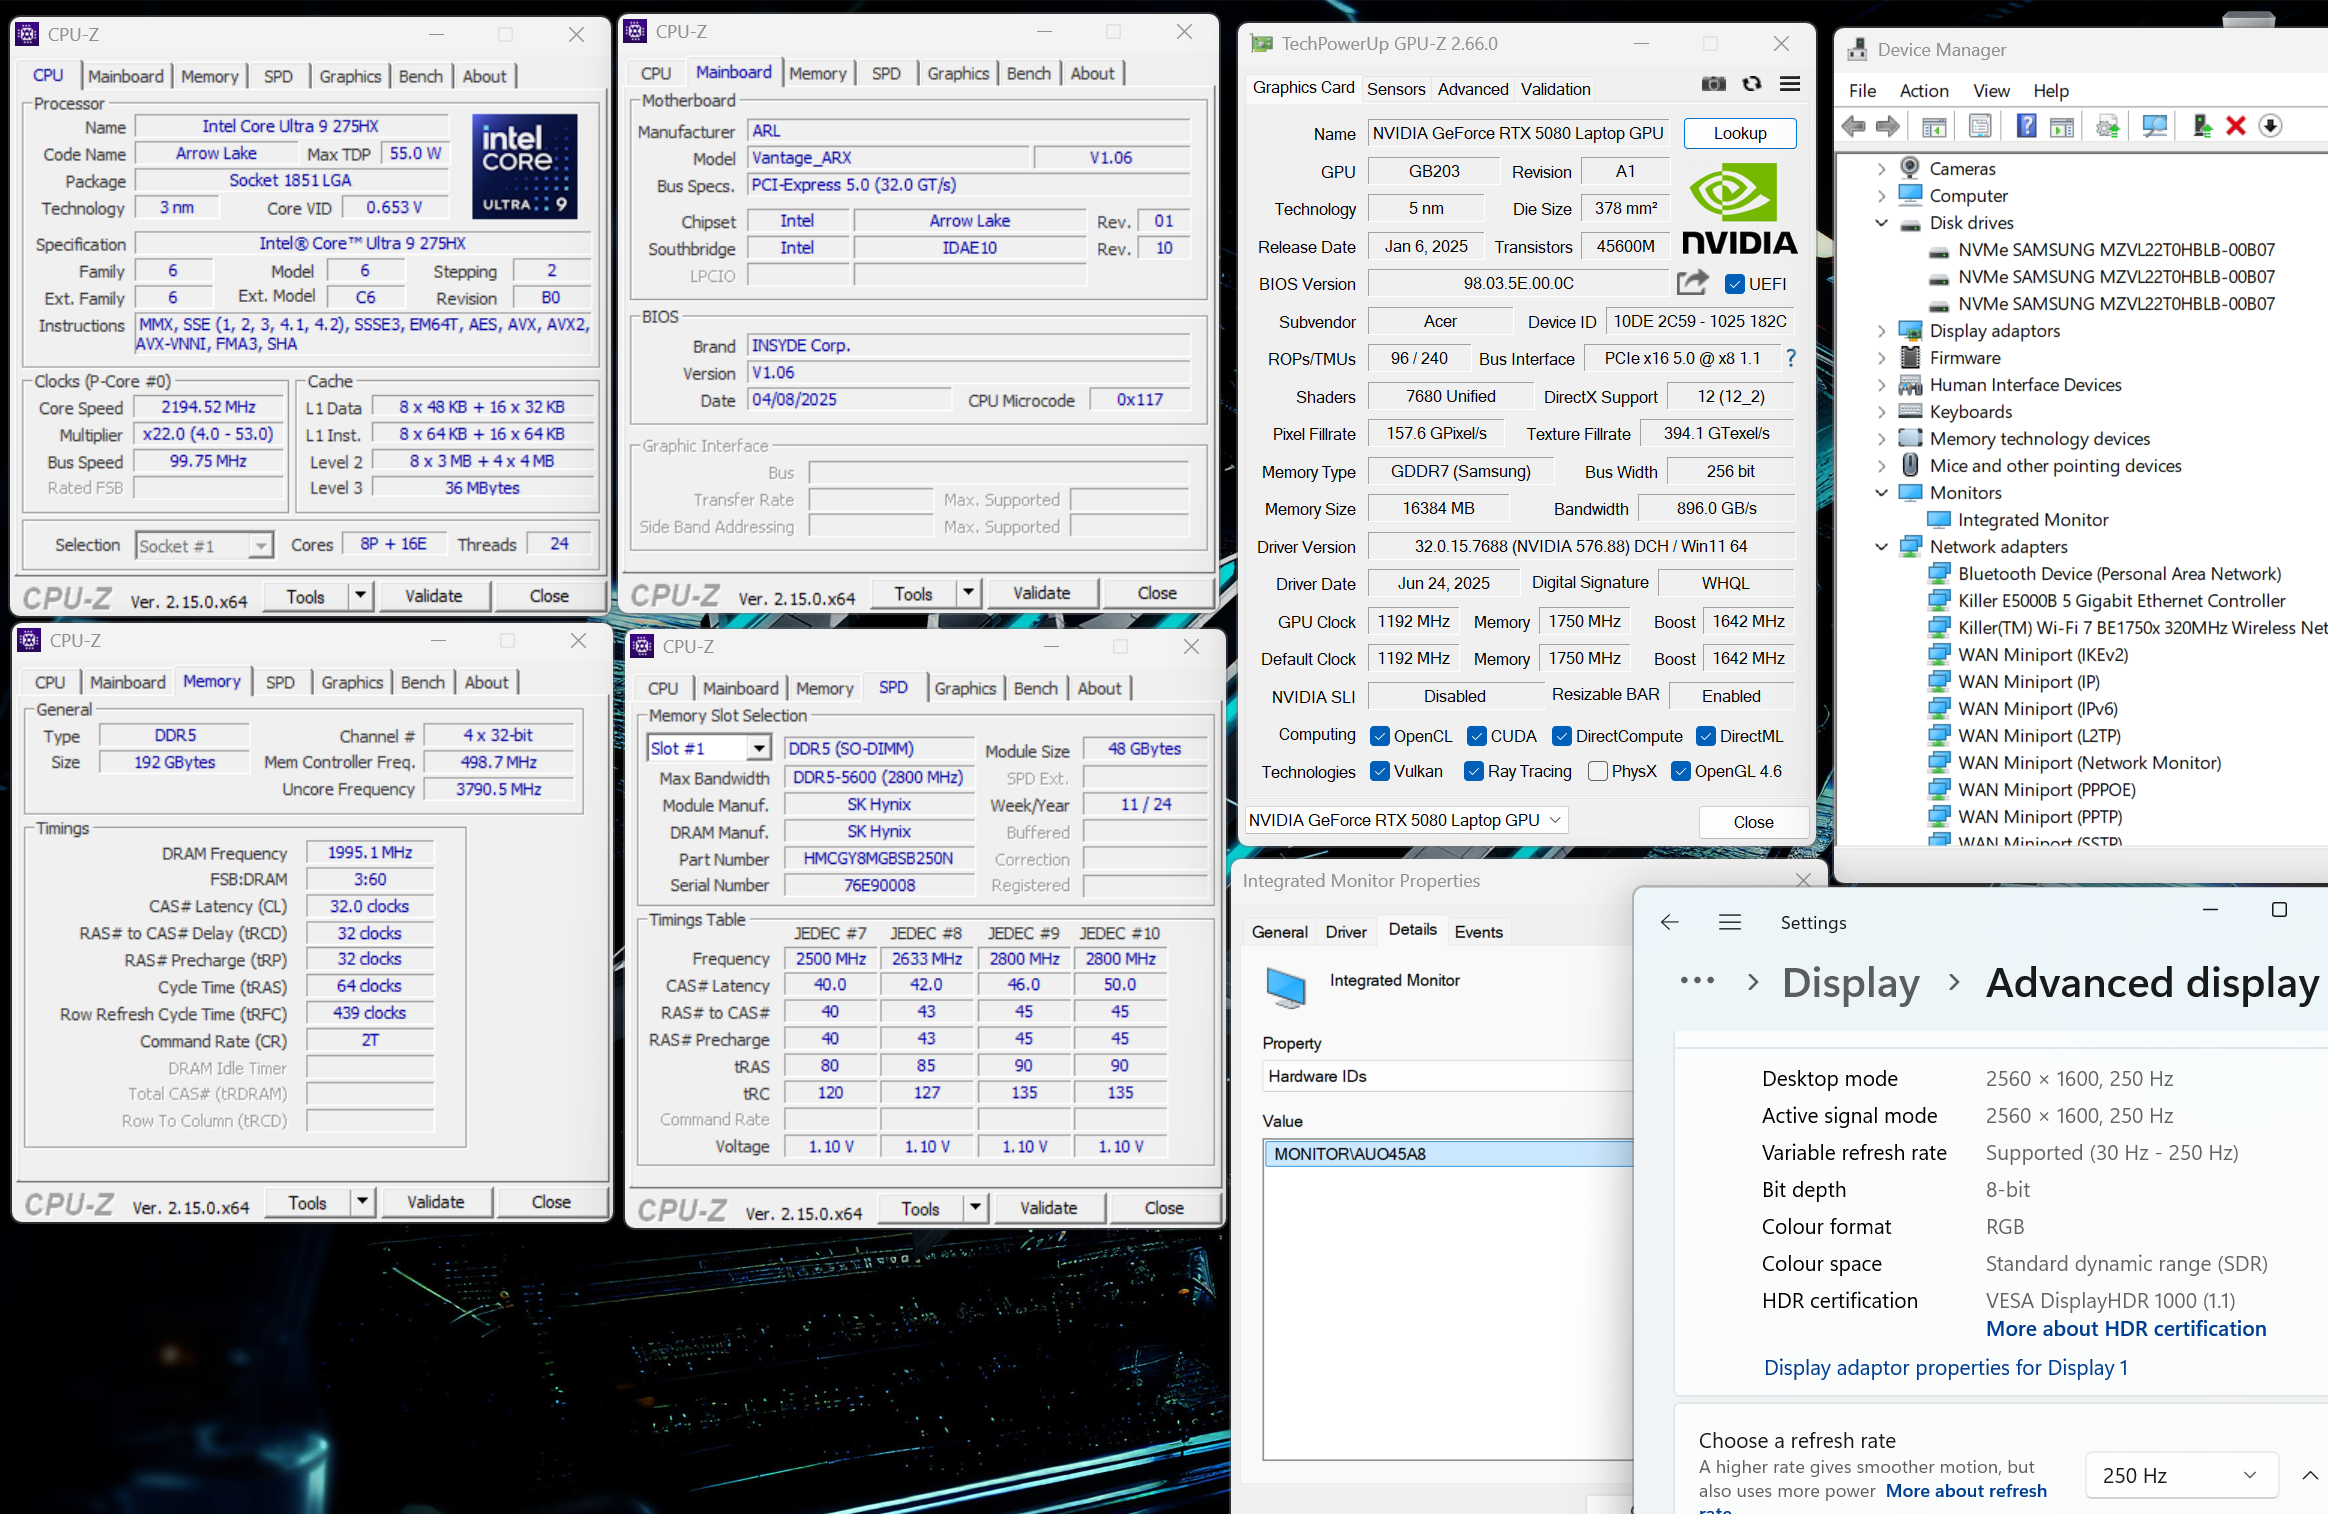Viewport: 2328px width, 1514px height.
Task: Open More about HDR certification link
Action: 2126,1329
